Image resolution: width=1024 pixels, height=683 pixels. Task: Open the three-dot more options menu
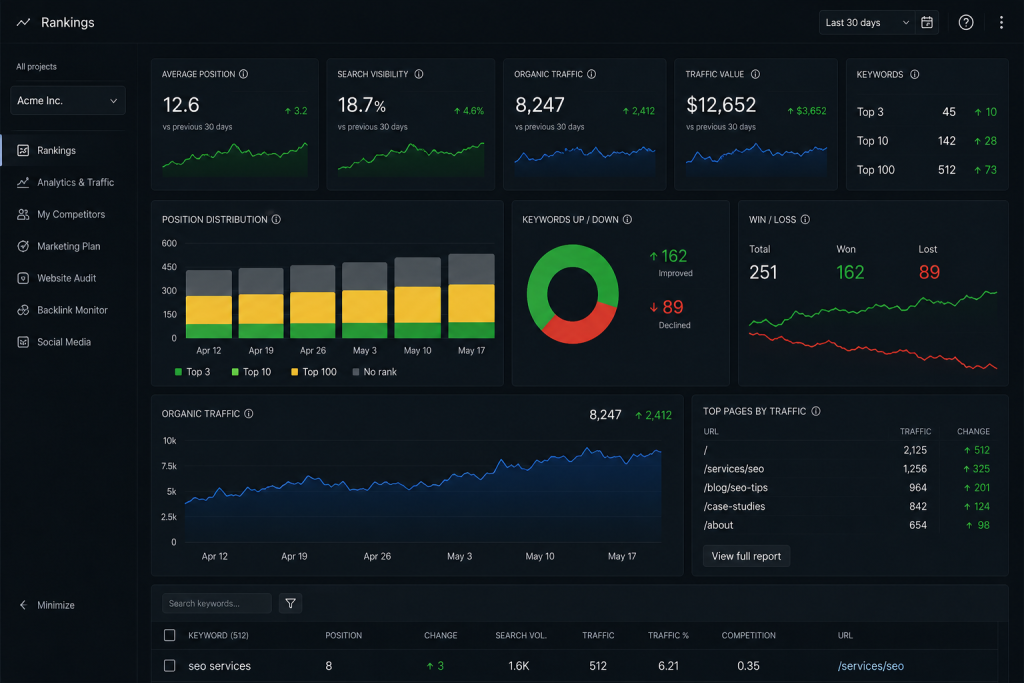pos(1001,22)
